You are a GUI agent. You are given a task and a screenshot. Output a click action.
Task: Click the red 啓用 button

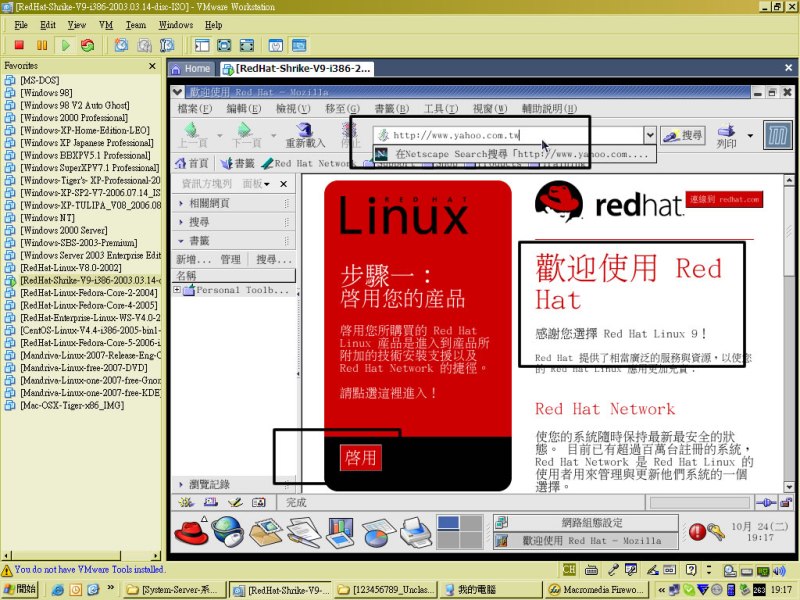[x=360, y=457]
